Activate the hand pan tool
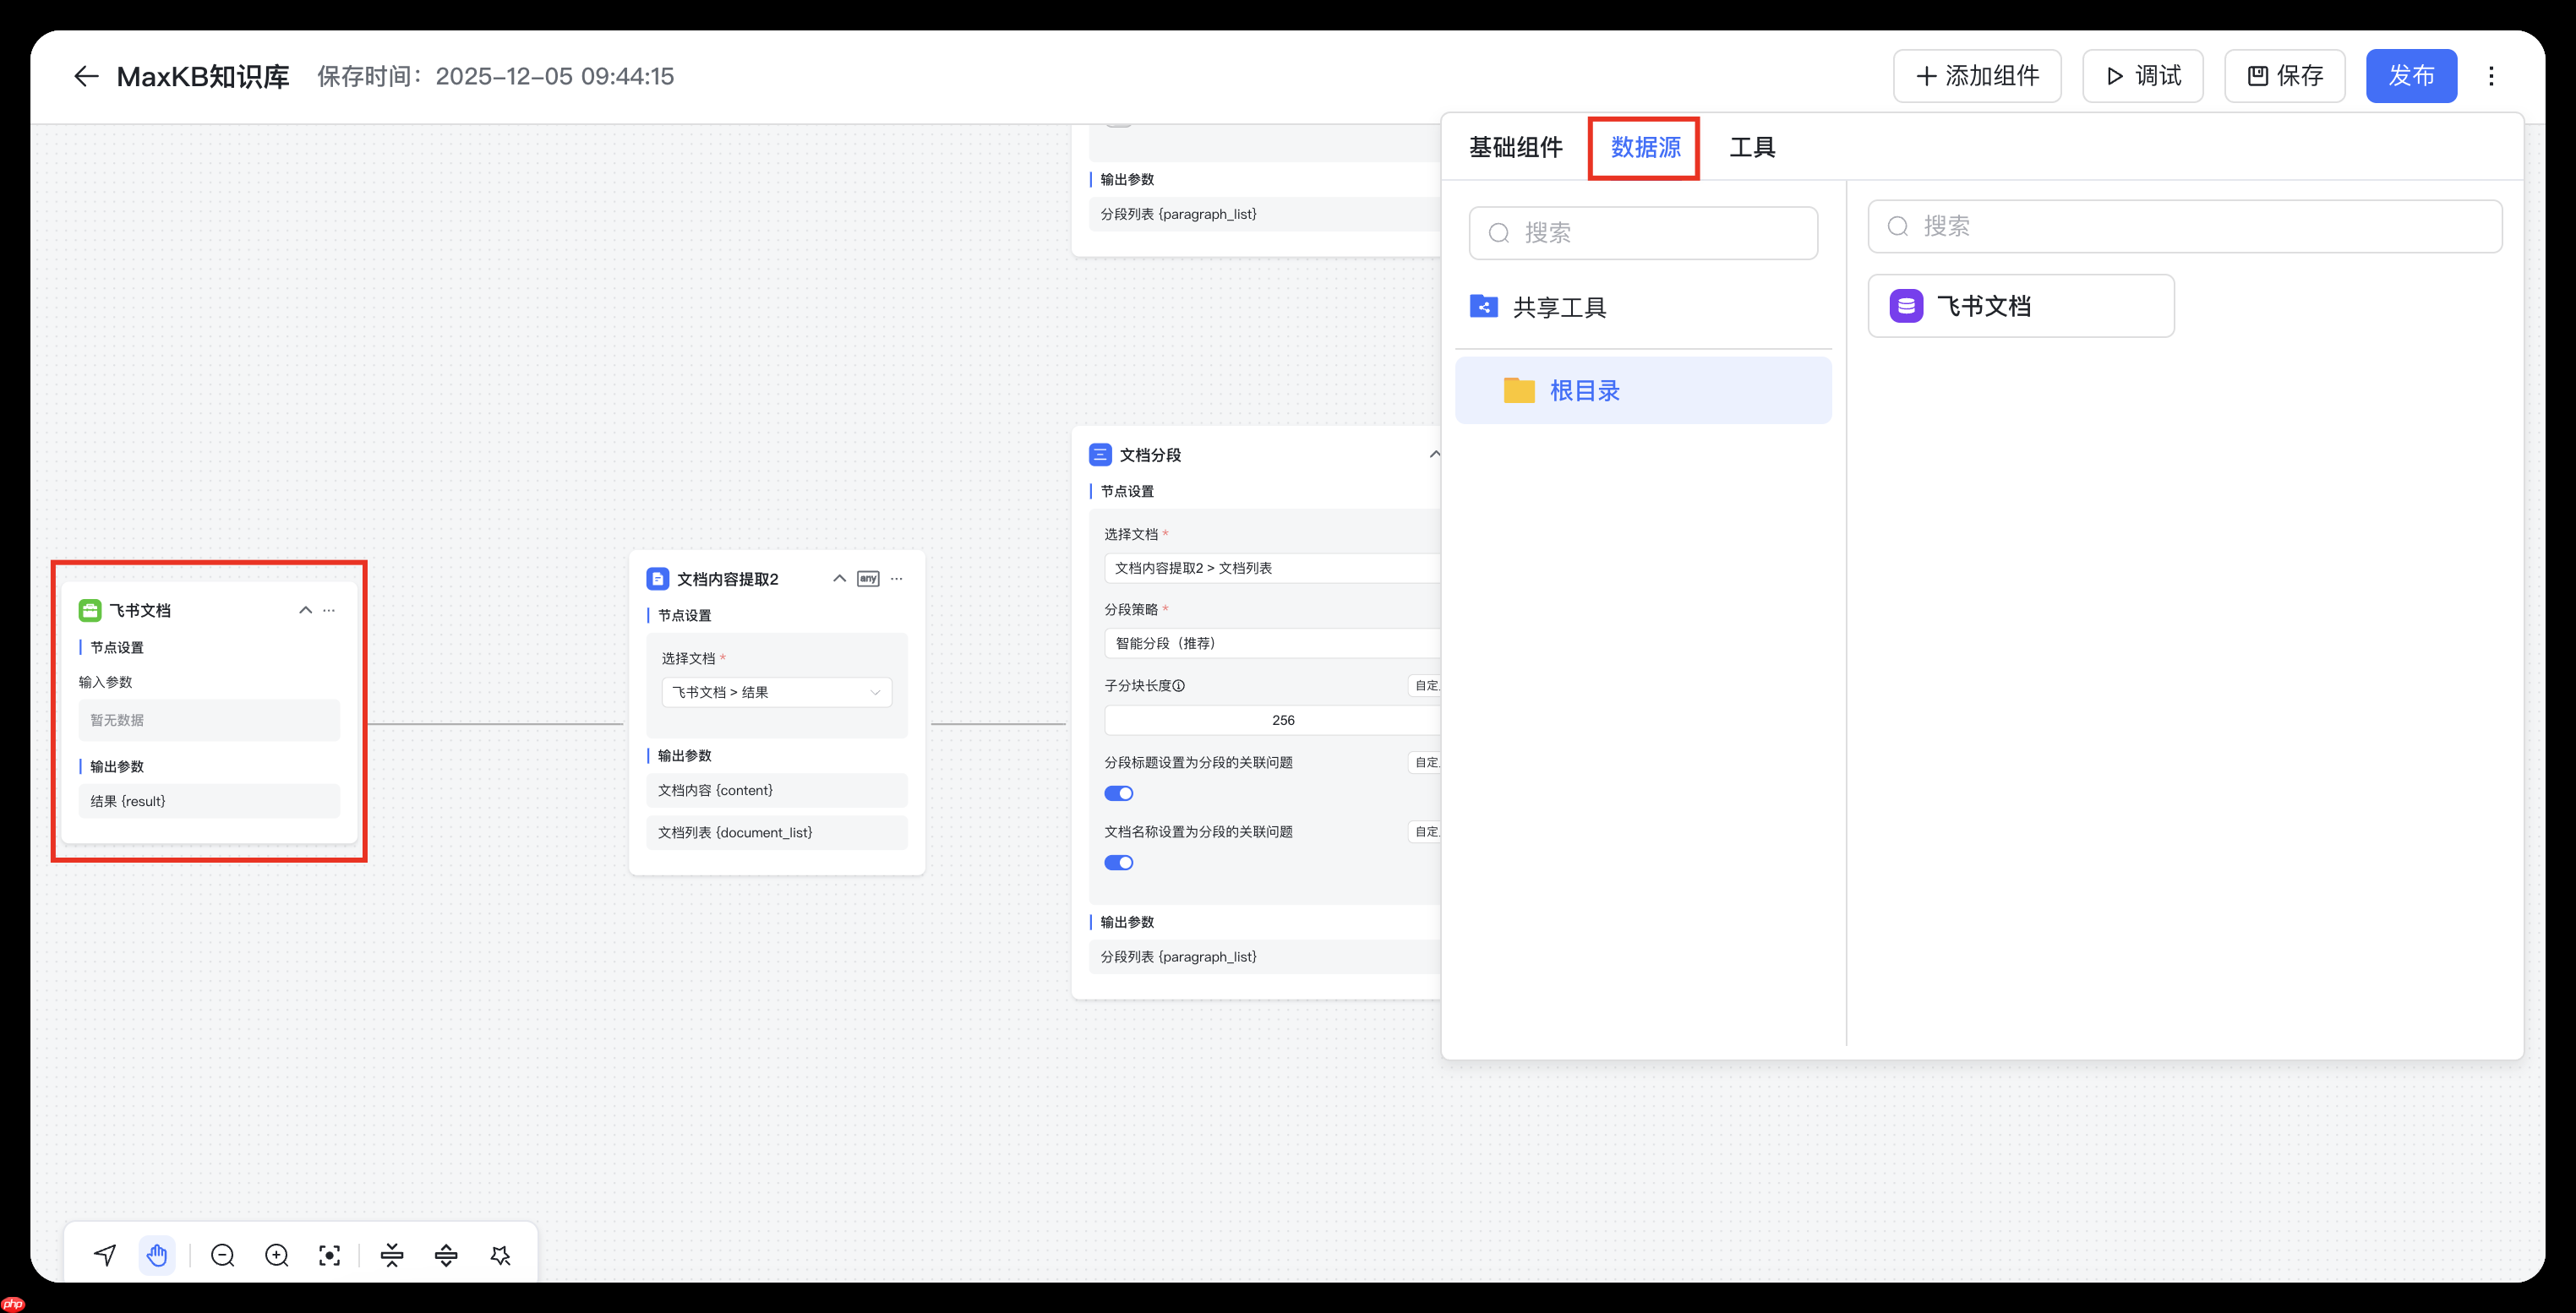The height and width of the screenshot is (1313, 2576). (157, 1255)
